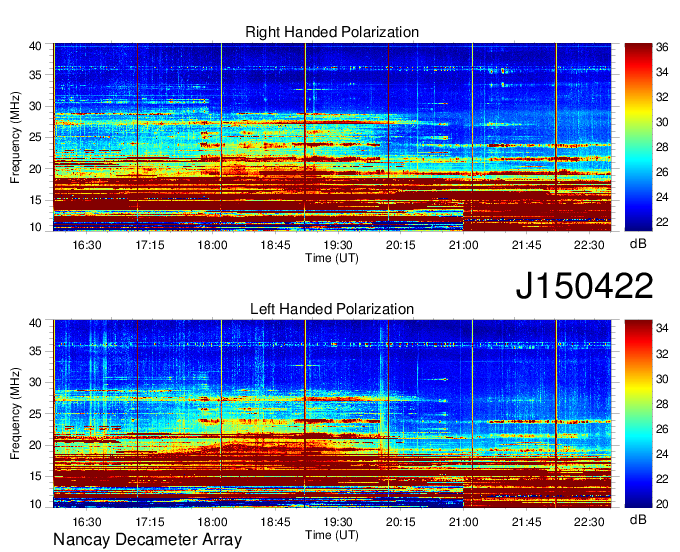
Task: Click the upper plot's 'Time (UT)' axis label
Action: click(x=332, y=258)
